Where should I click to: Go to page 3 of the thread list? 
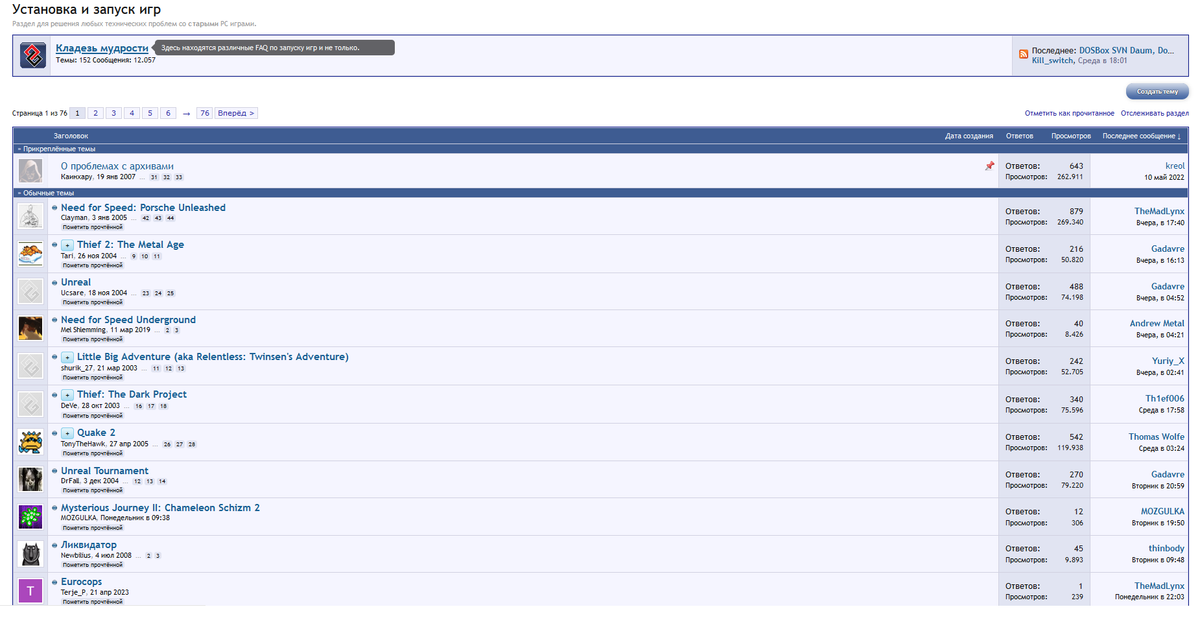click(114, 113)
